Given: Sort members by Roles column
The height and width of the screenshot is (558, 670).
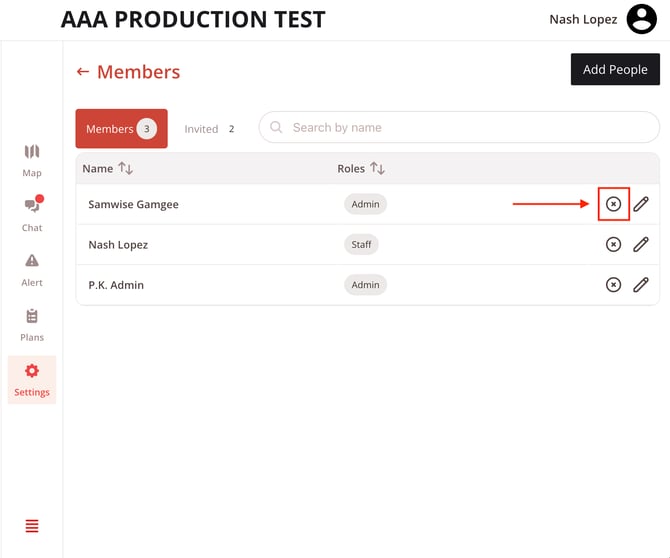Looking at the screenshot, I should (377, 169).
